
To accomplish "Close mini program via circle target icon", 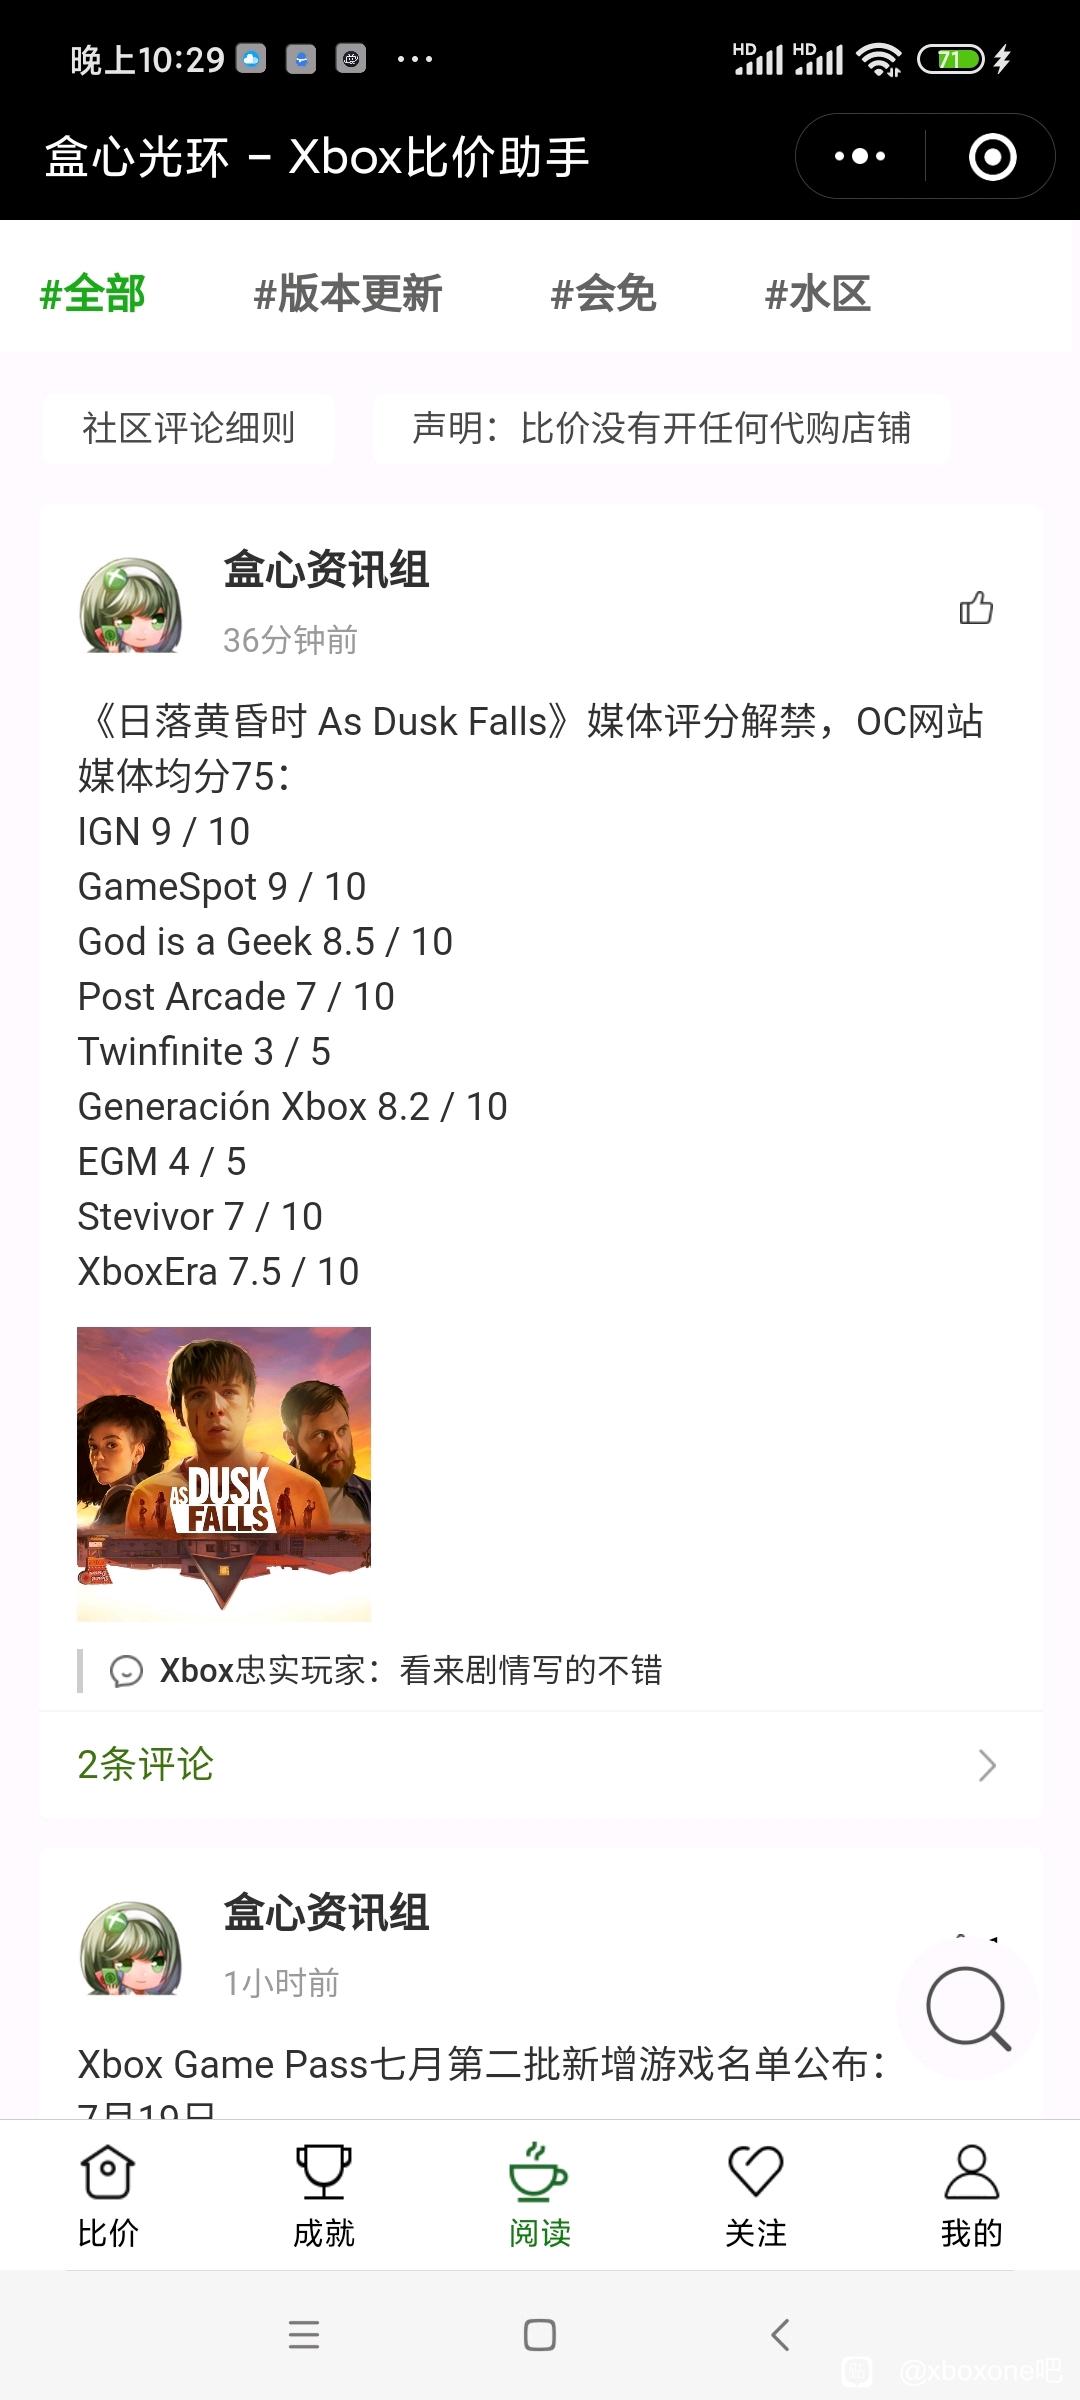I will tap(993, 157).
